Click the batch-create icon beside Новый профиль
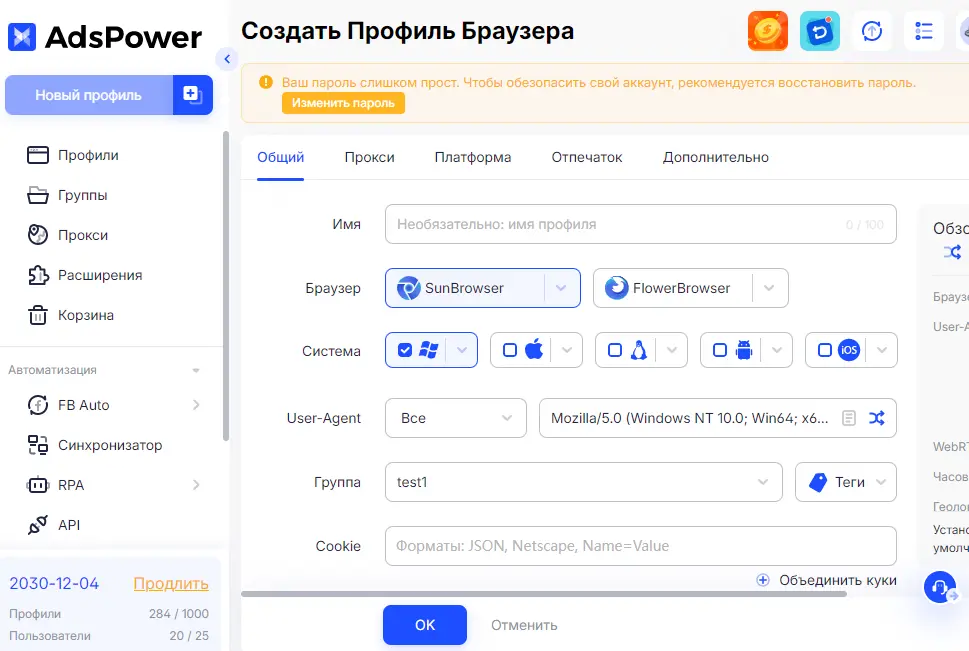Image resolution: width=969 pixels, height=651 pixels. [193, 95]
